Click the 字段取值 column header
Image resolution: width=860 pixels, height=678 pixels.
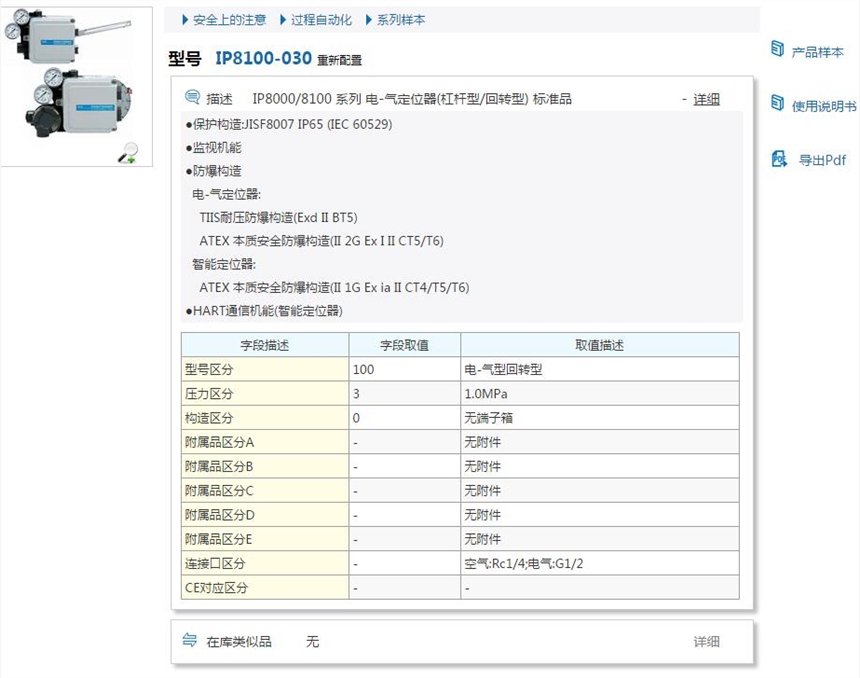405,345
